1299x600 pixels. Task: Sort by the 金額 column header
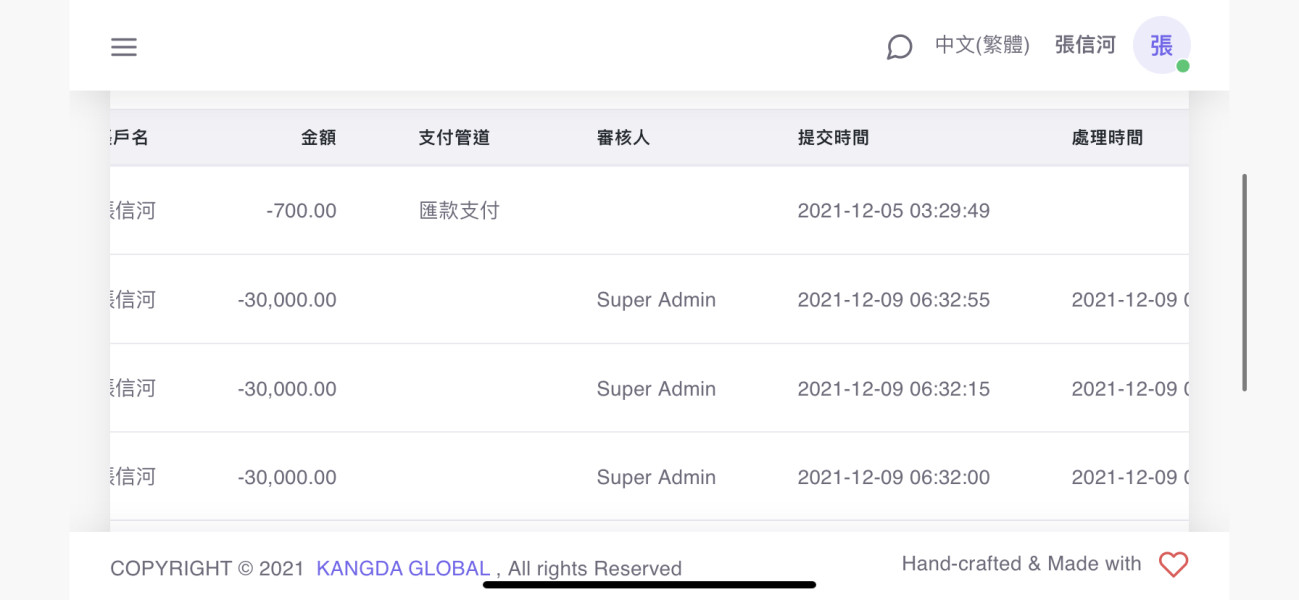click(319, 138)
